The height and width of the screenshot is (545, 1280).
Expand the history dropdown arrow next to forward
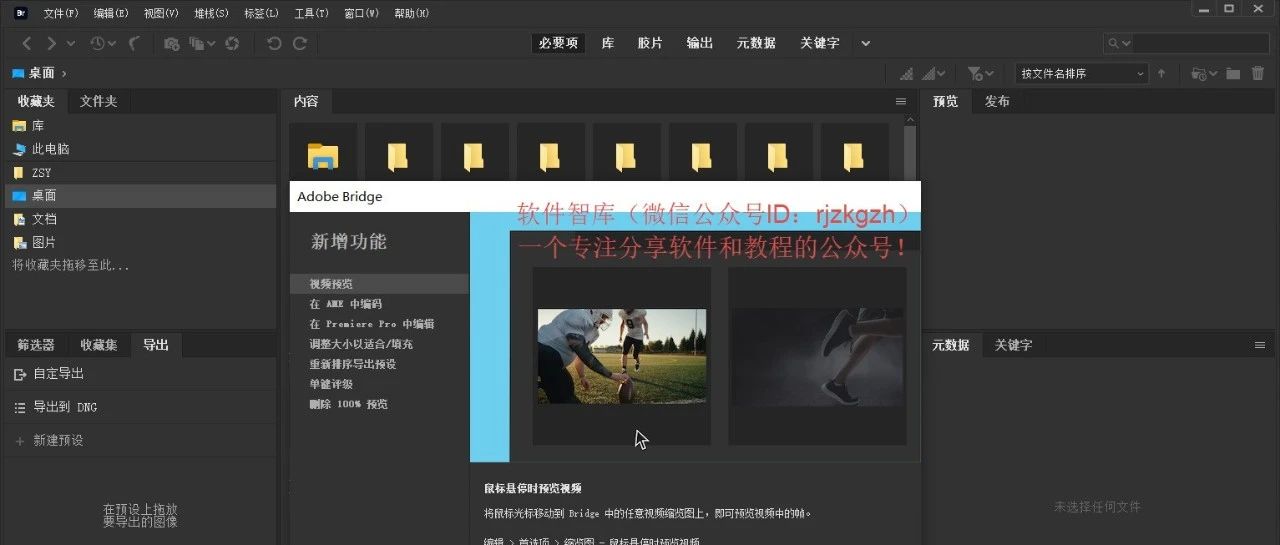pos(70,43)
